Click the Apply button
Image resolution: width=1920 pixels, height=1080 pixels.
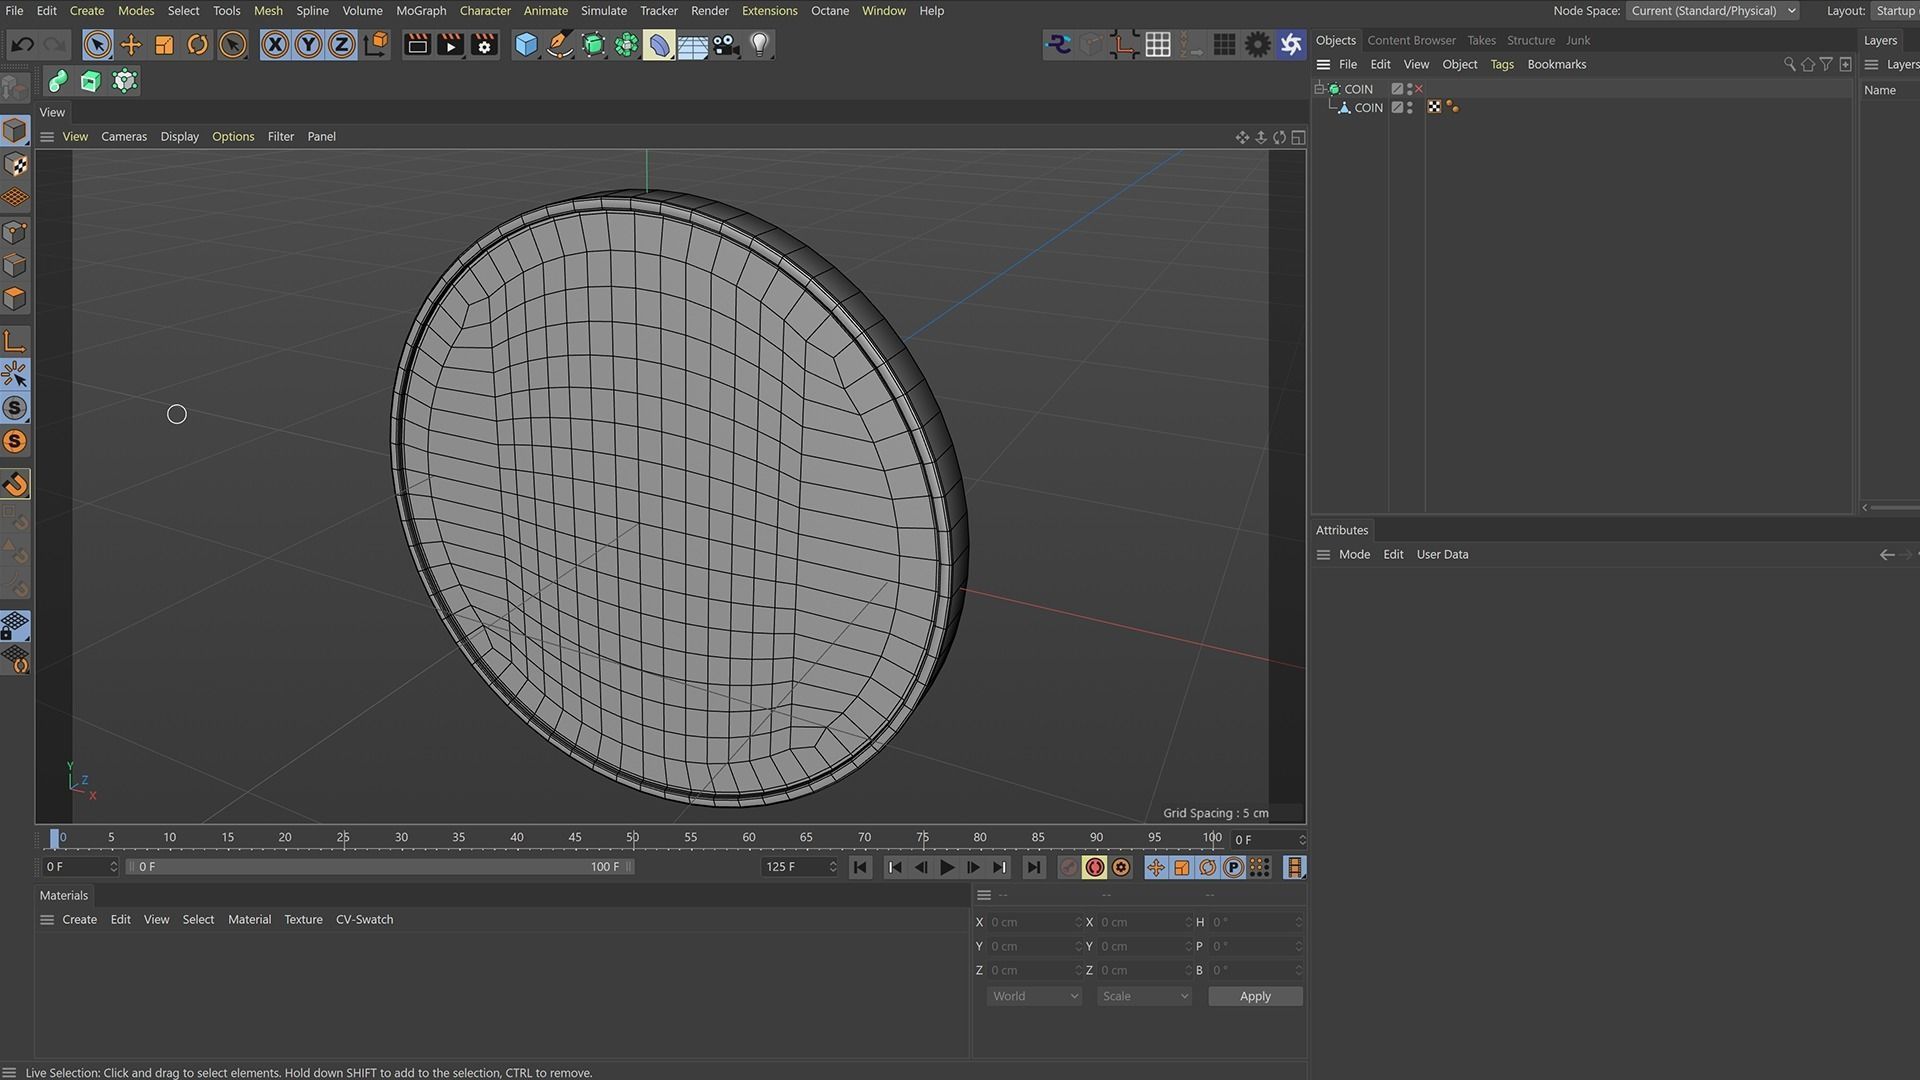click(1255, 997)
